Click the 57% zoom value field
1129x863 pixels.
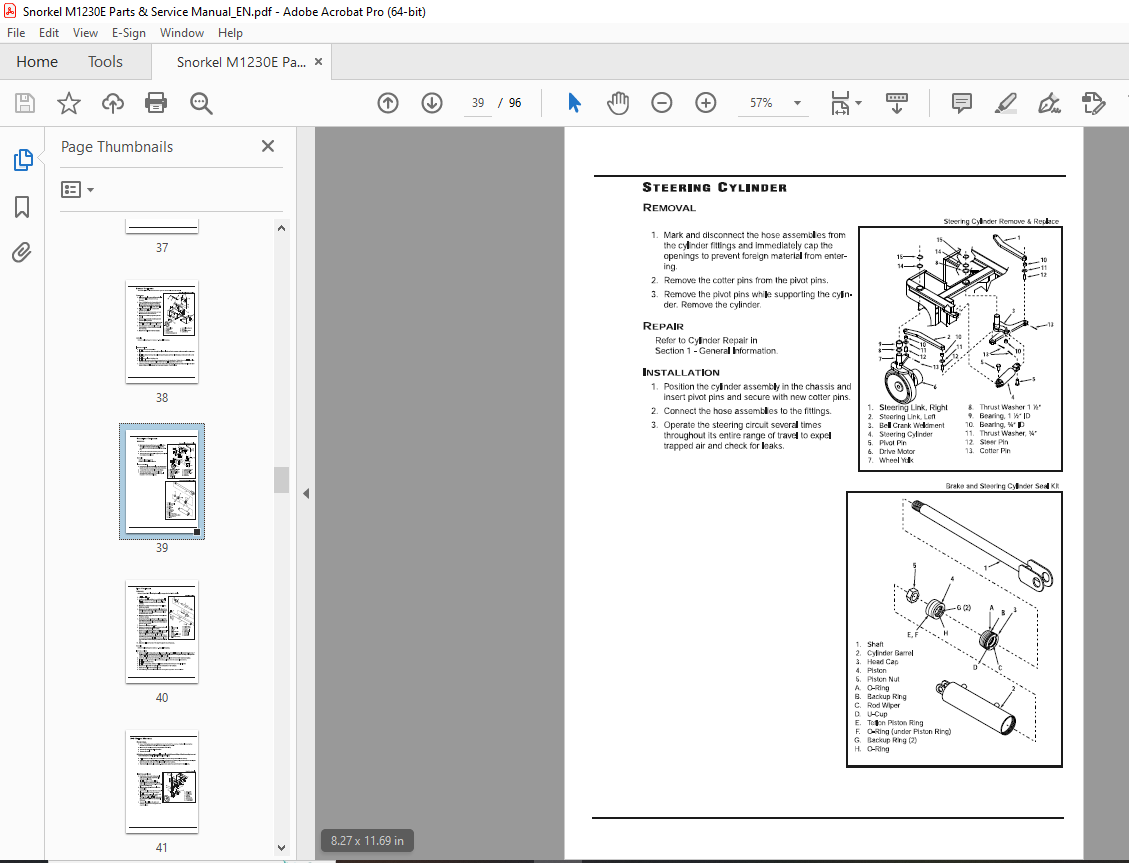tap(761, 103)
